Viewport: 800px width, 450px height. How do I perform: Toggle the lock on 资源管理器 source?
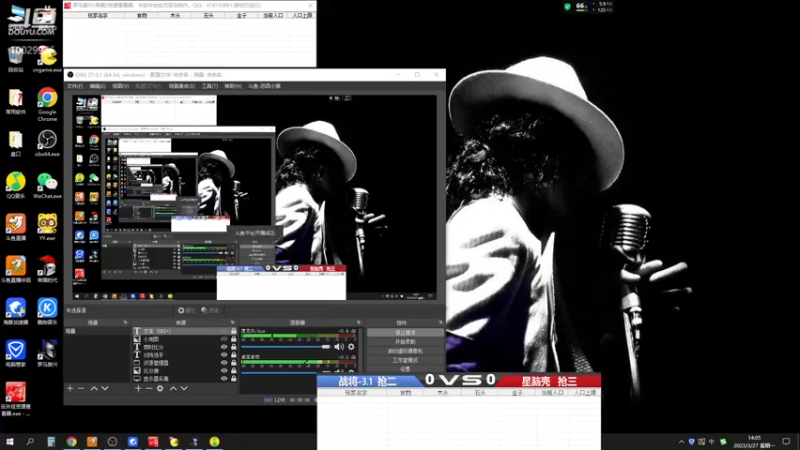point(234,363)
